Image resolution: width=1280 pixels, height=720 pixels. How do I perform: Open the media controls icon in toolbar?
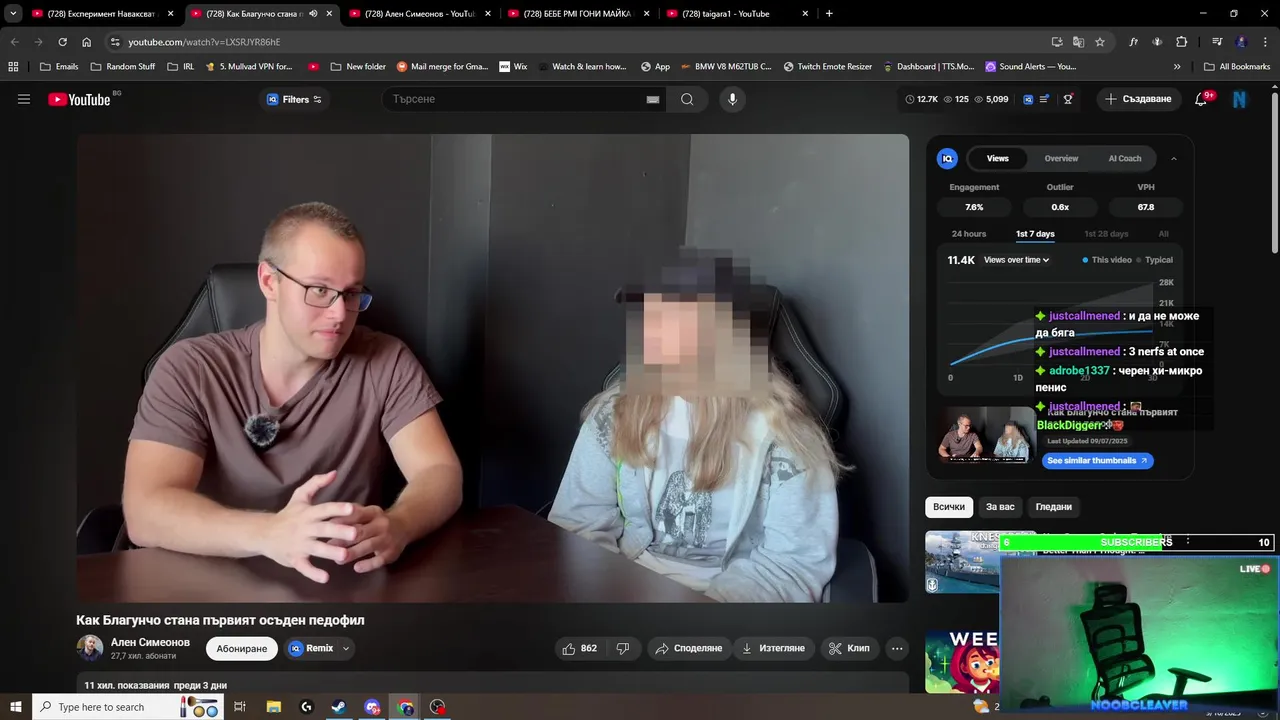pos(1217,42)
